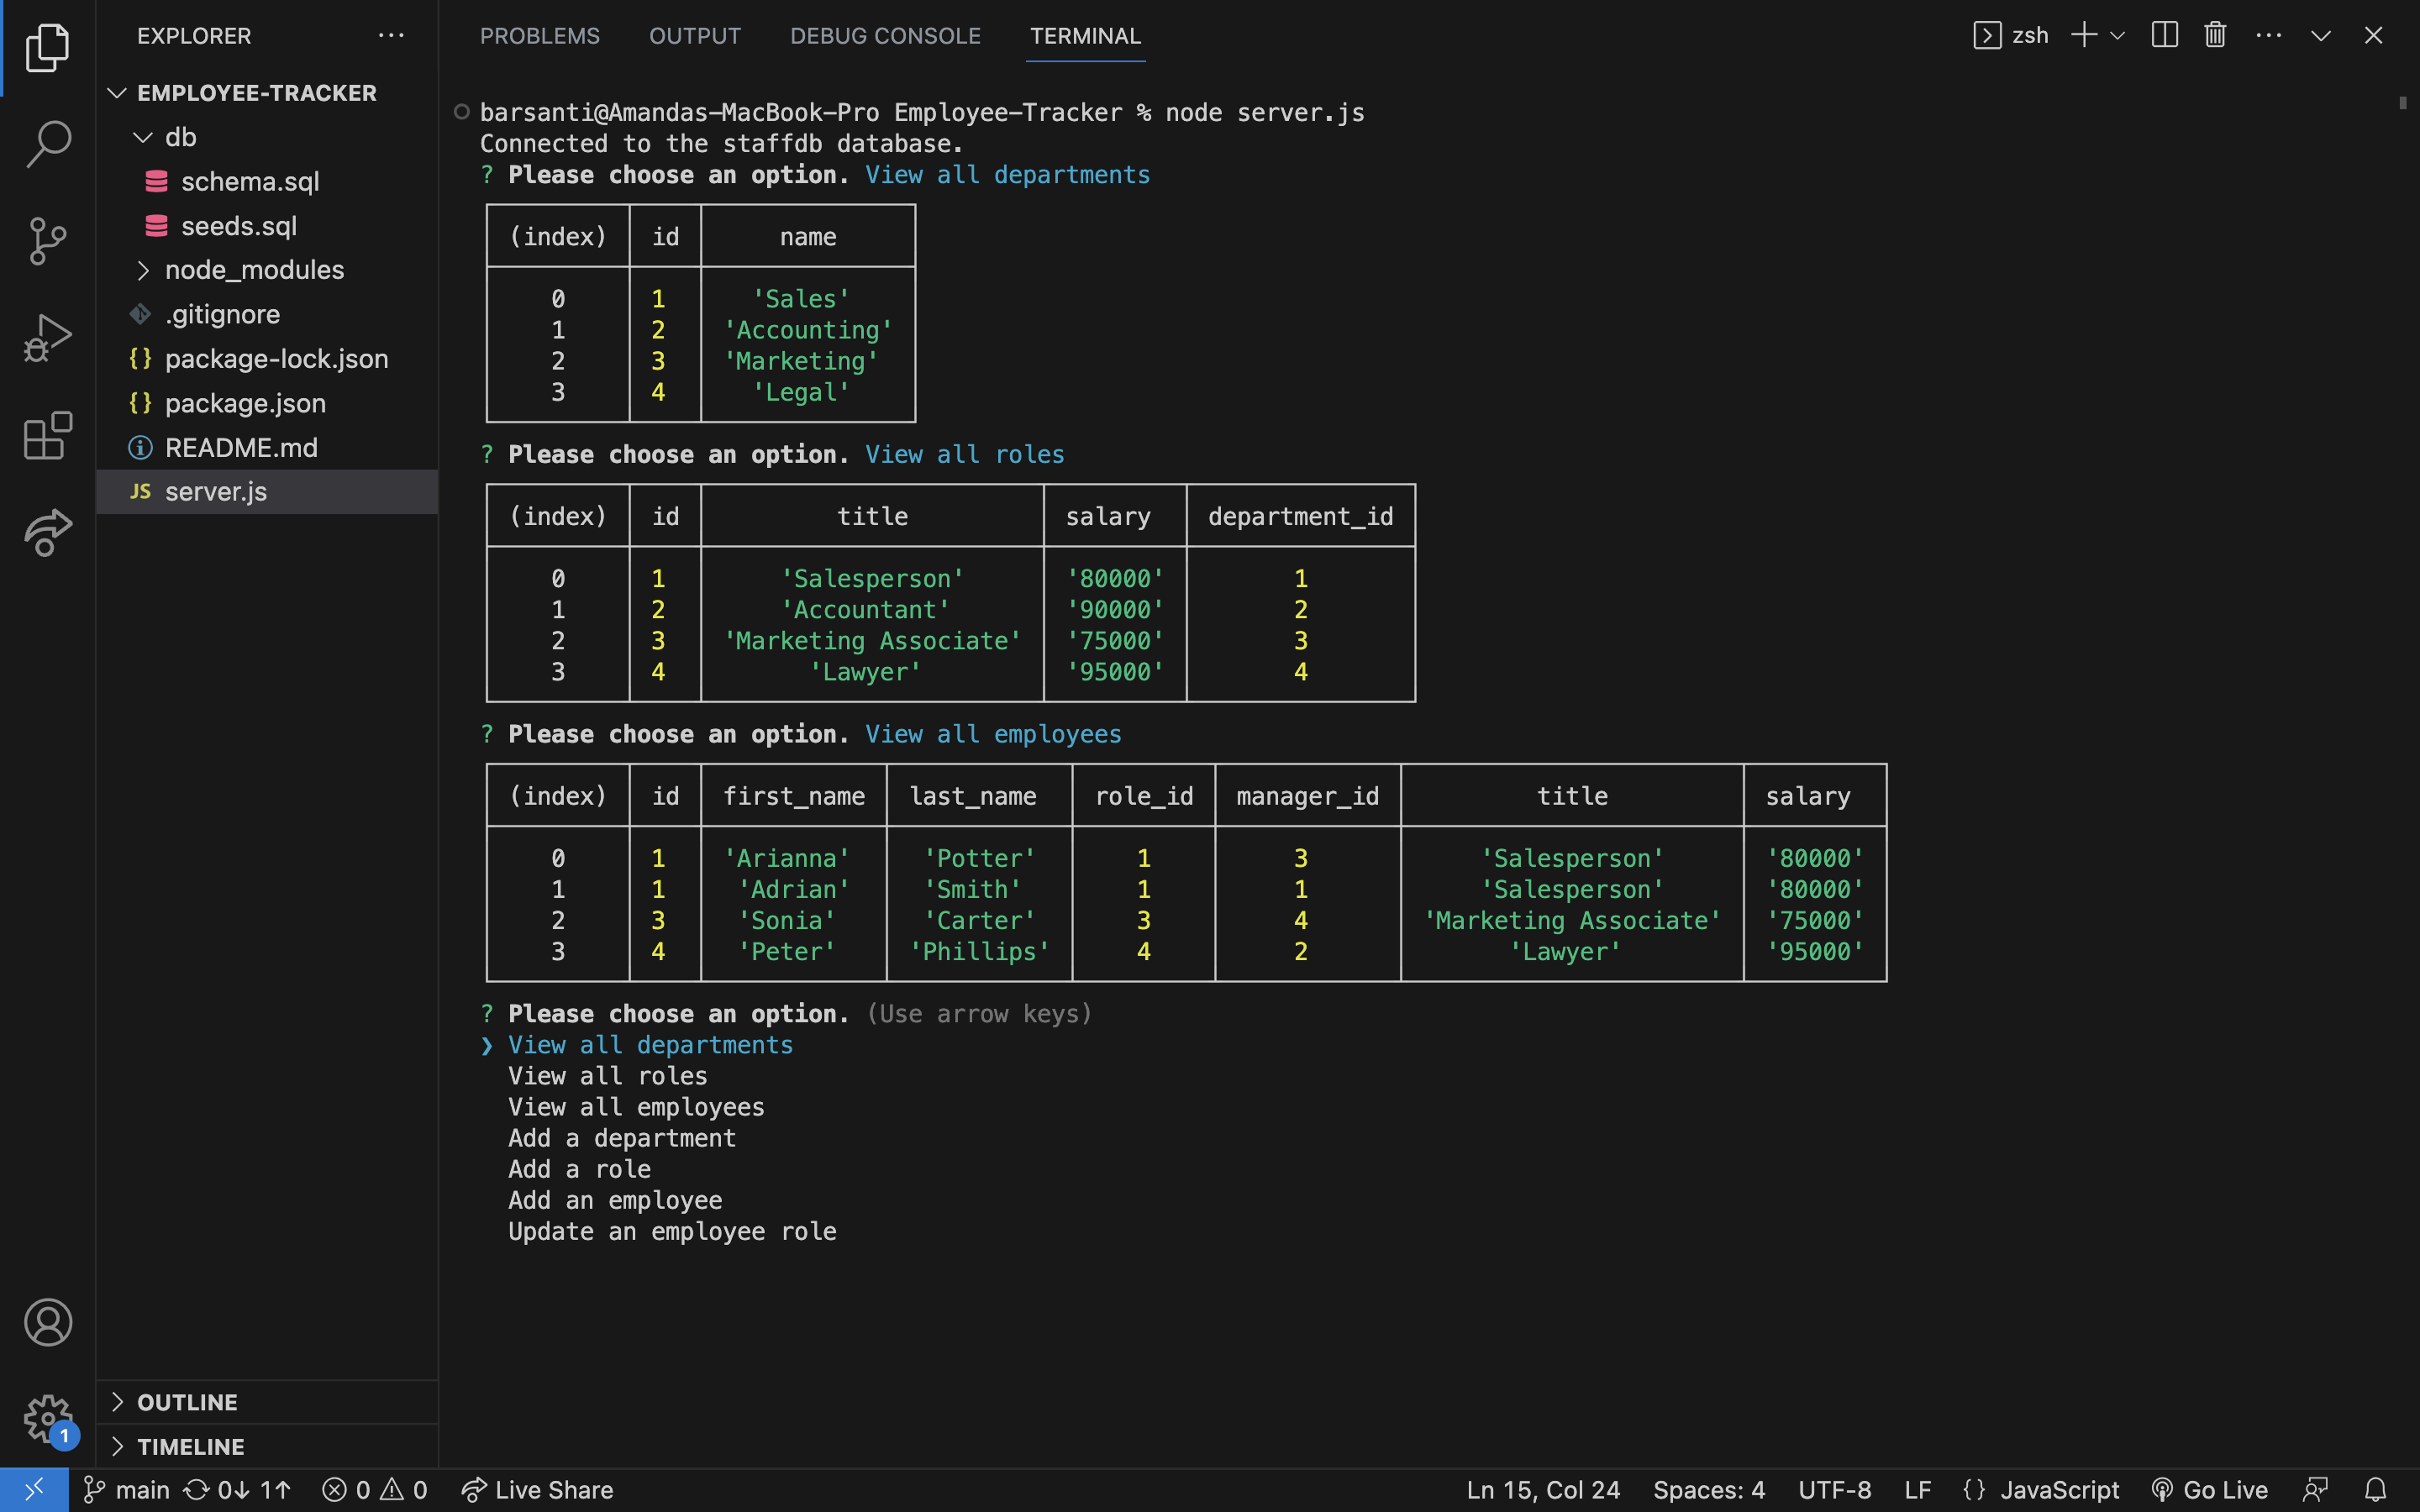2420x1512 pixels.
Task: Open the Accounts icon in the activity bar
Action: pyautogui.click(x=47, y=1322)
